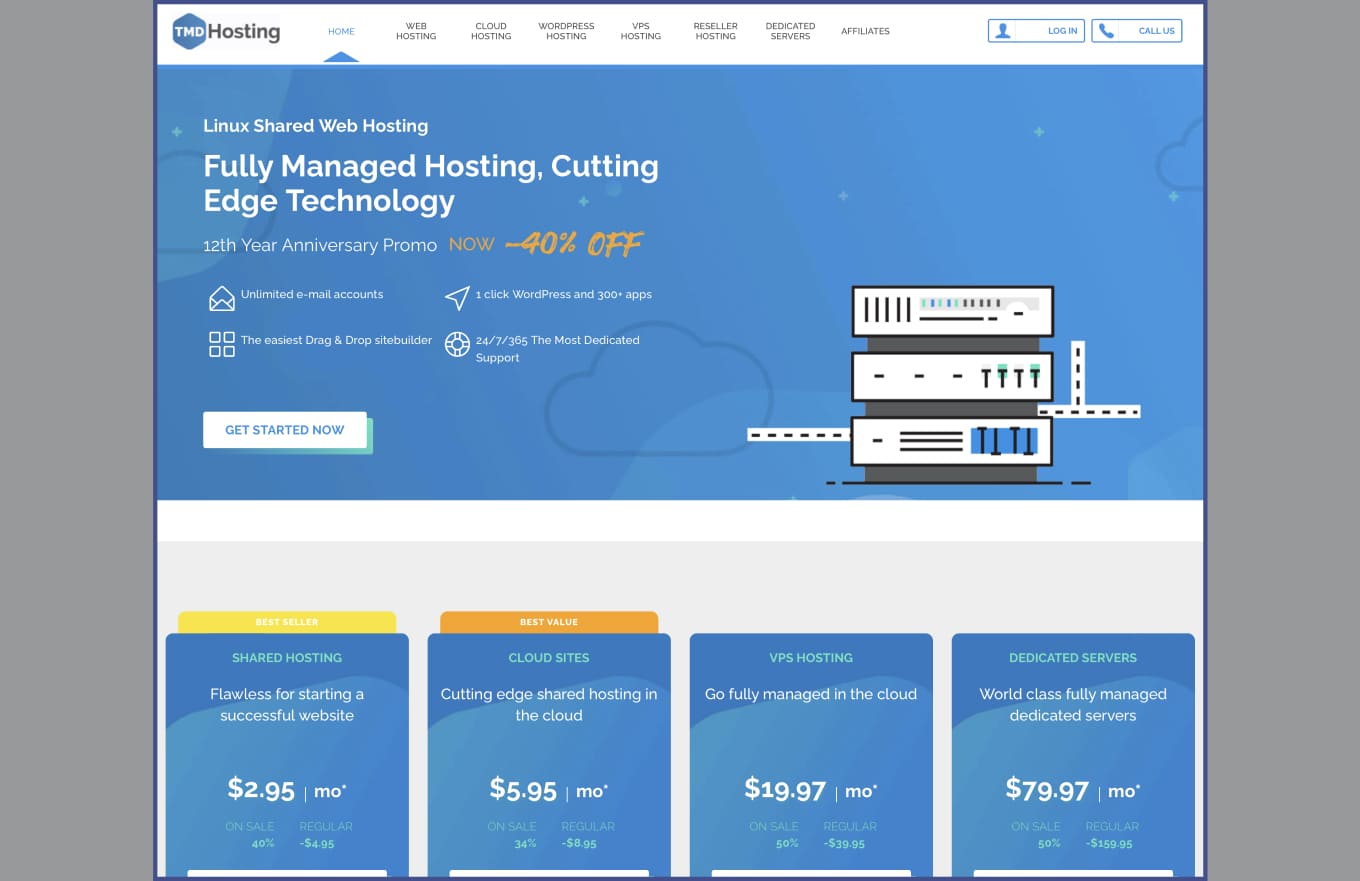Click the server stack illustration
This screenshot has height=881, width=1360.
click(950, 385)
